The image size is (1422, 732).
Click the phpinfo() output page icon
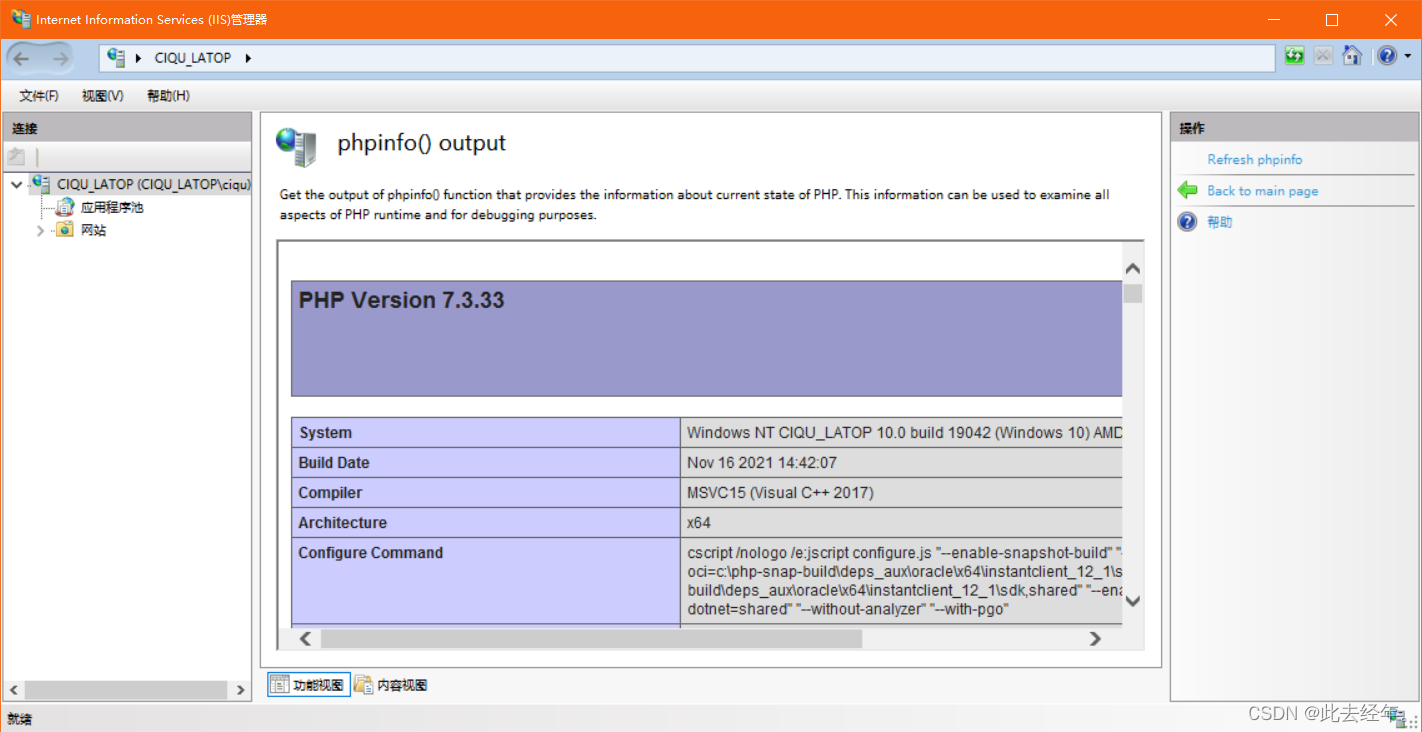click(296, 147)
